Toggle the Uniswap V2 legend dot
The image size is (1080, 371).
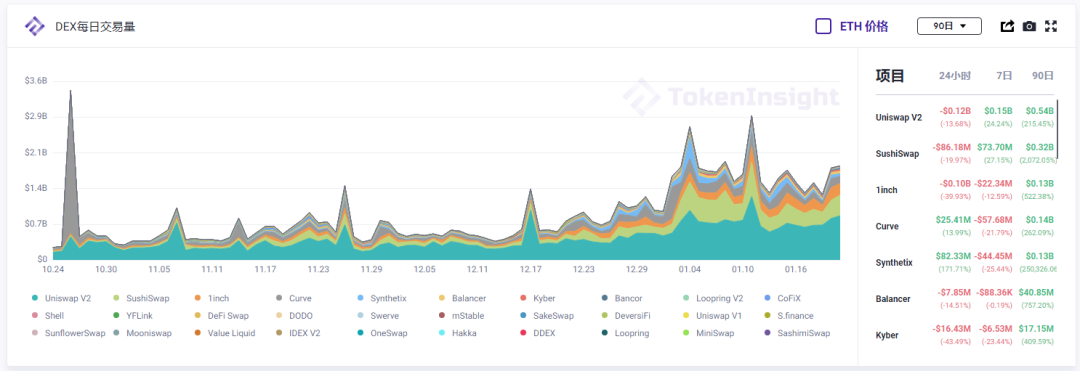pos(34,298)
